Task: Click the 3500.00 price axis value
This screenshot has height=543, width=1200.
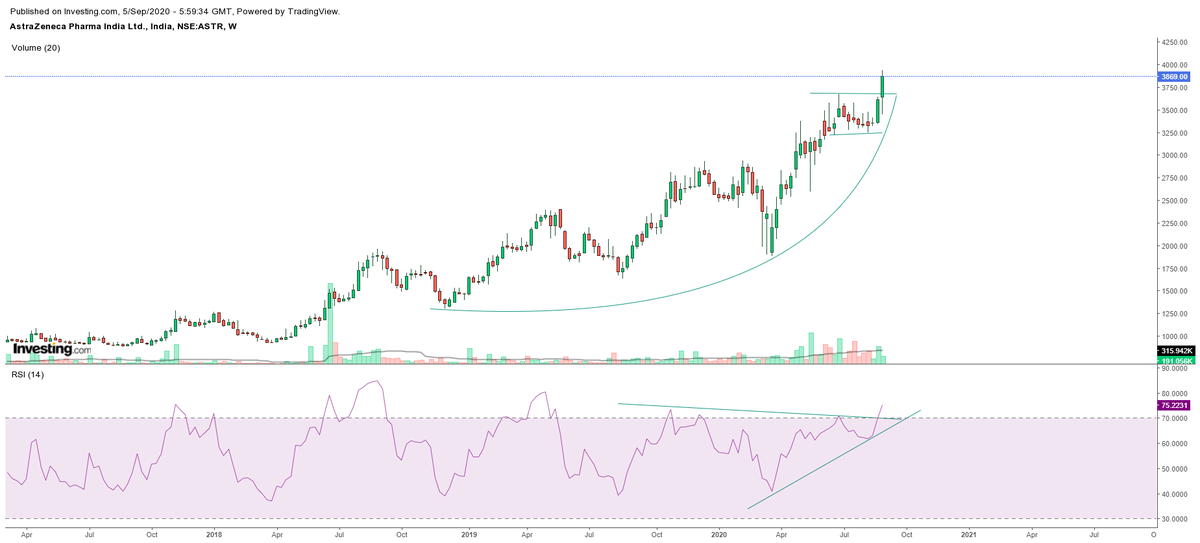Action: click(x=1174, y=110)
